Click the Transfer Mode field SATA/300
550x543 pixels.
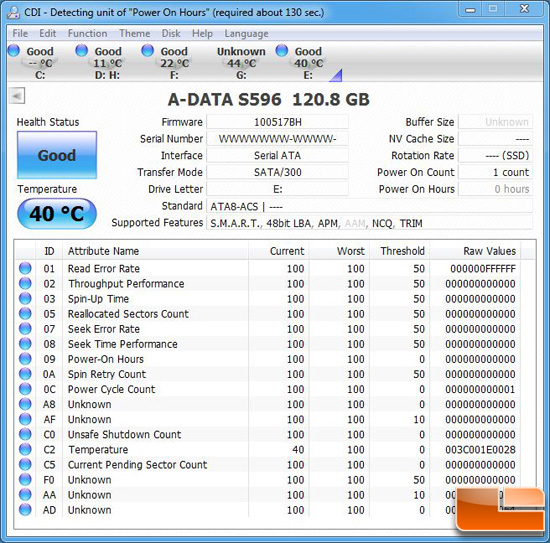(277, 172)
